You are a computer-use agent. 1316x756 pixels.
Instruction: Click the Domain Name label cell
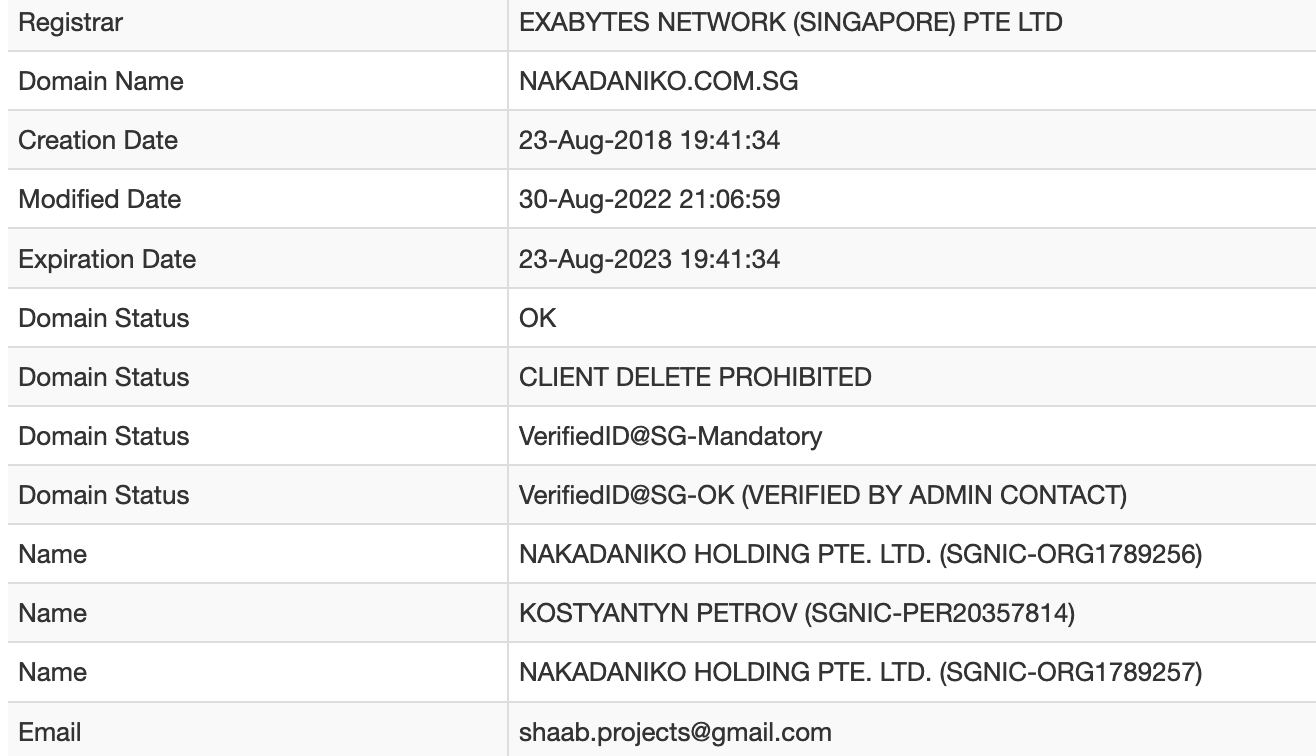101,81
